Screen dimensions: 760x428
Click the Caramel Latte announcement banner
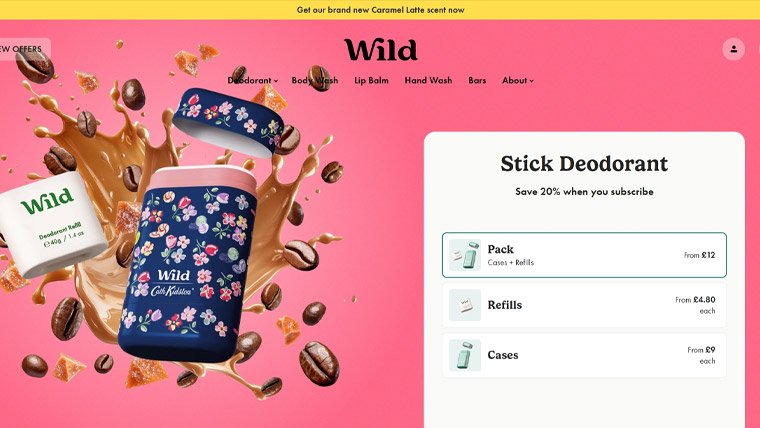[x=380, y=10]
